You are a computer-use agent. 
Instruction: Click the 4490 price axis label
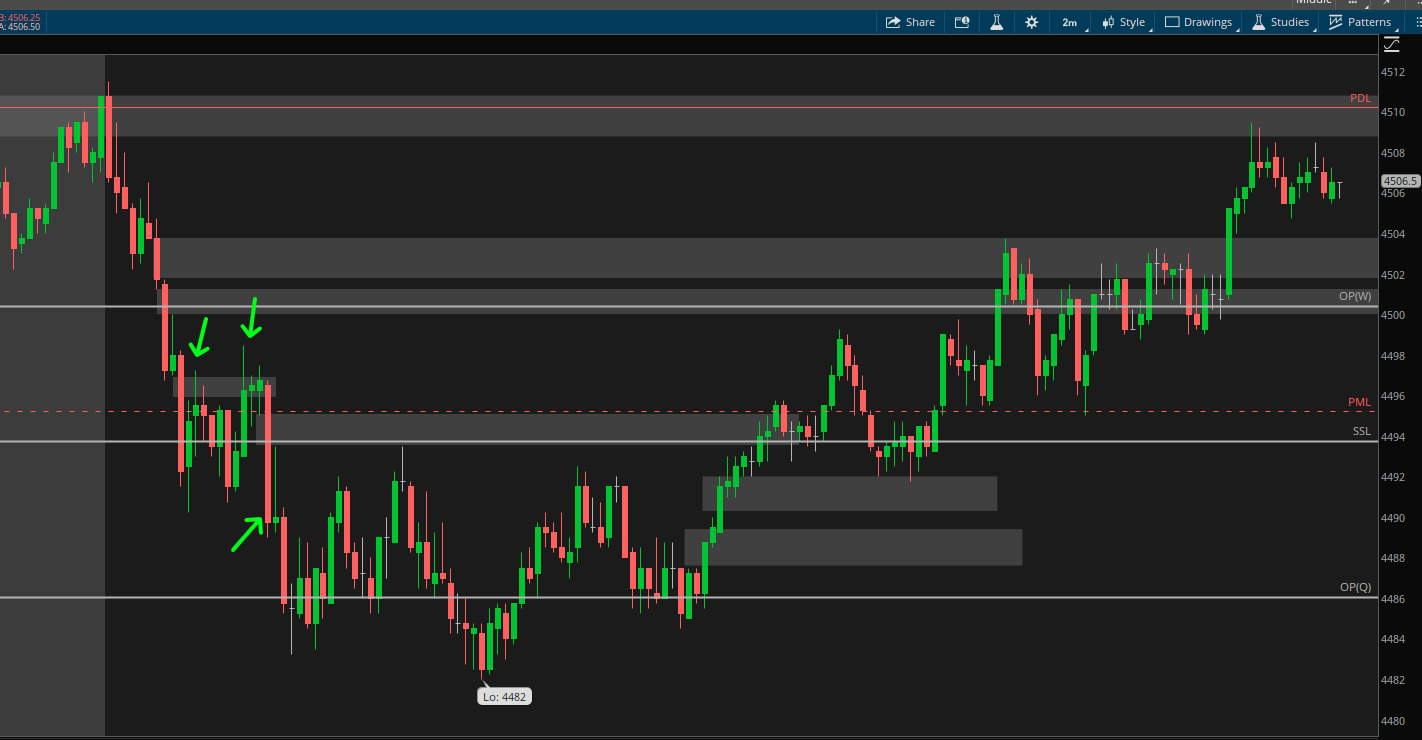pos(1393,518)
